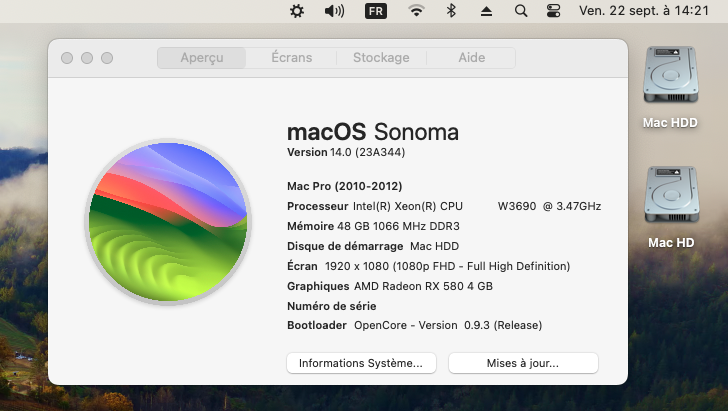Screen dimensions: 728x411
Task: Open Spotlight search magnifier
Action: pyautogui.click(x=521, y=11)
